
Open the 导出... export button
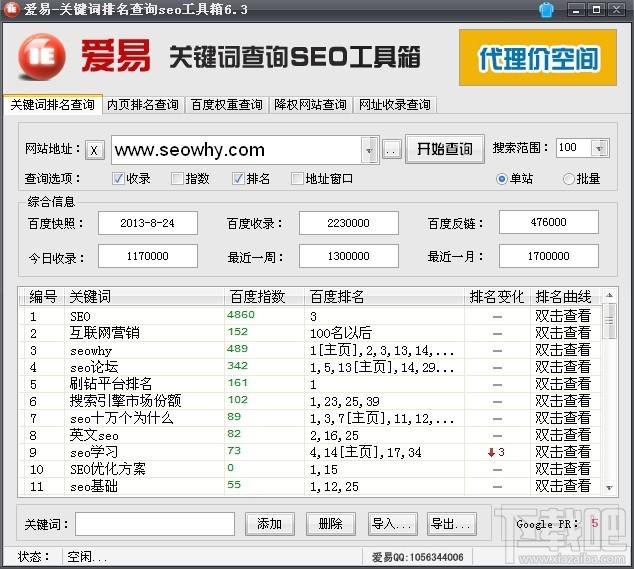[x=451, y=524]
